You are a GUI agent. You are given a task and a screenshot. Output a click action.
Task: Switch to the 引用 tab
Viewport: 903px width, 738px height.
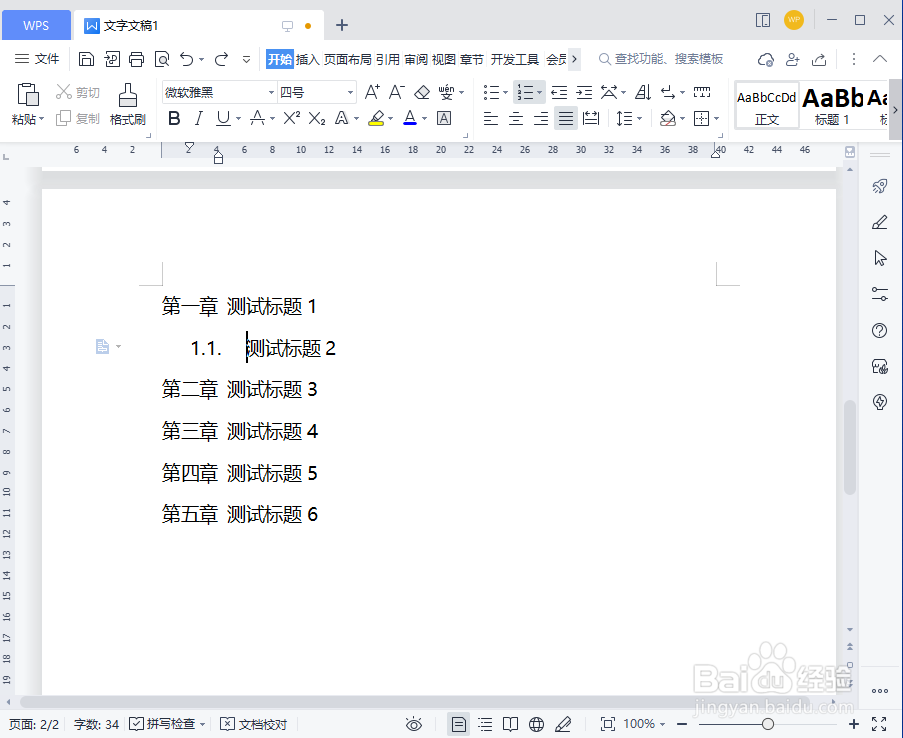pyautogui.click(x=388, y=59)
